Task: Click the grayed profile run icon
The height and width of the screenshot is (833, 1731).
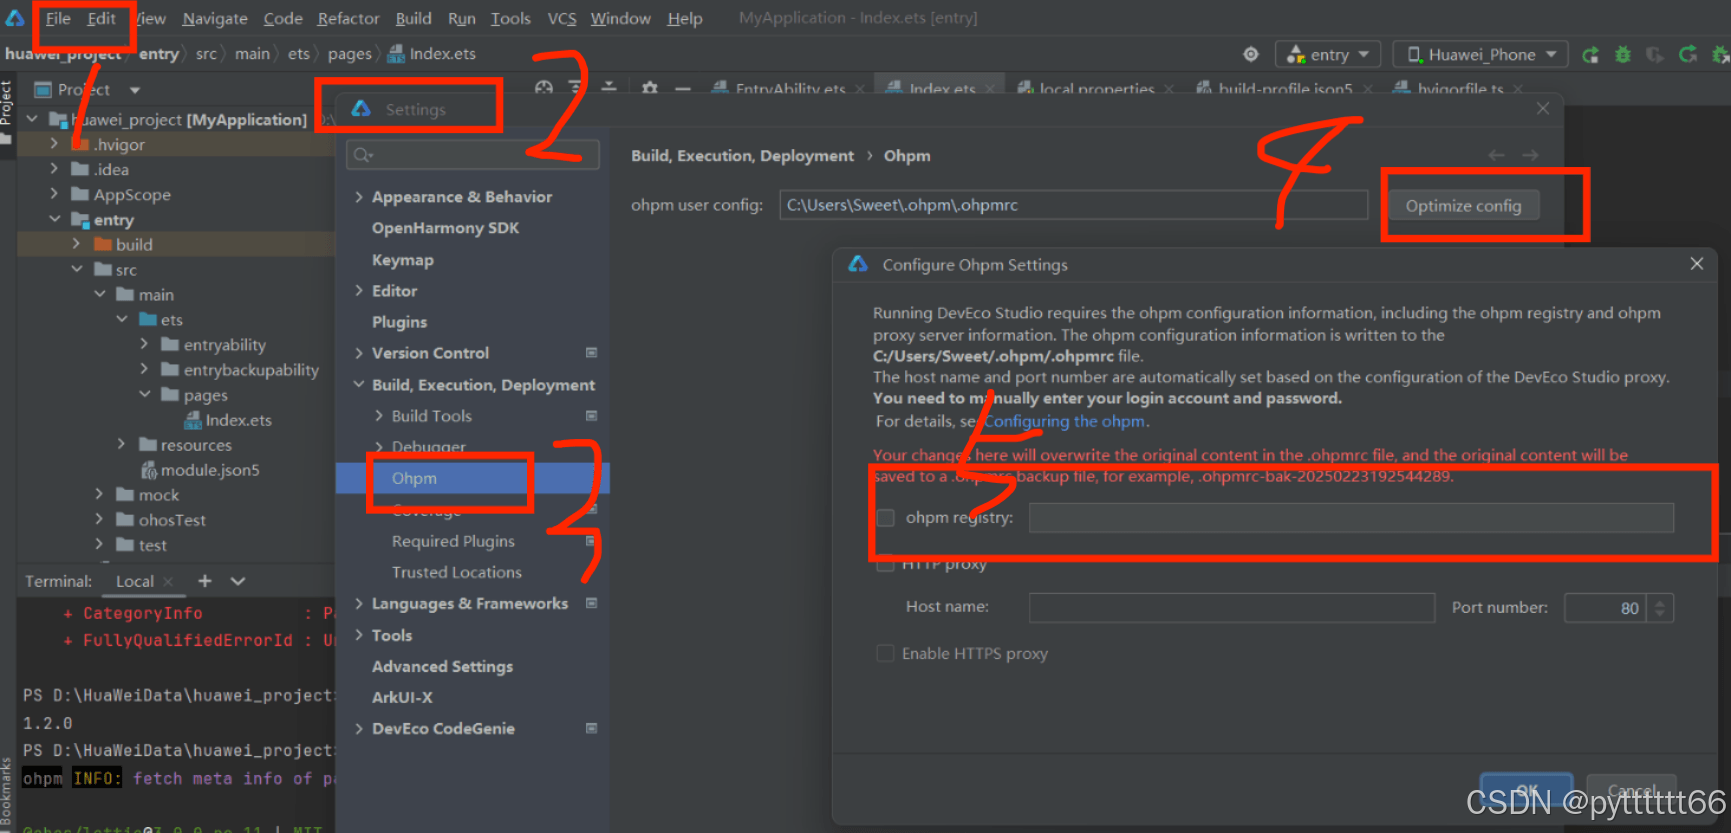Action: click(1655, 54)
